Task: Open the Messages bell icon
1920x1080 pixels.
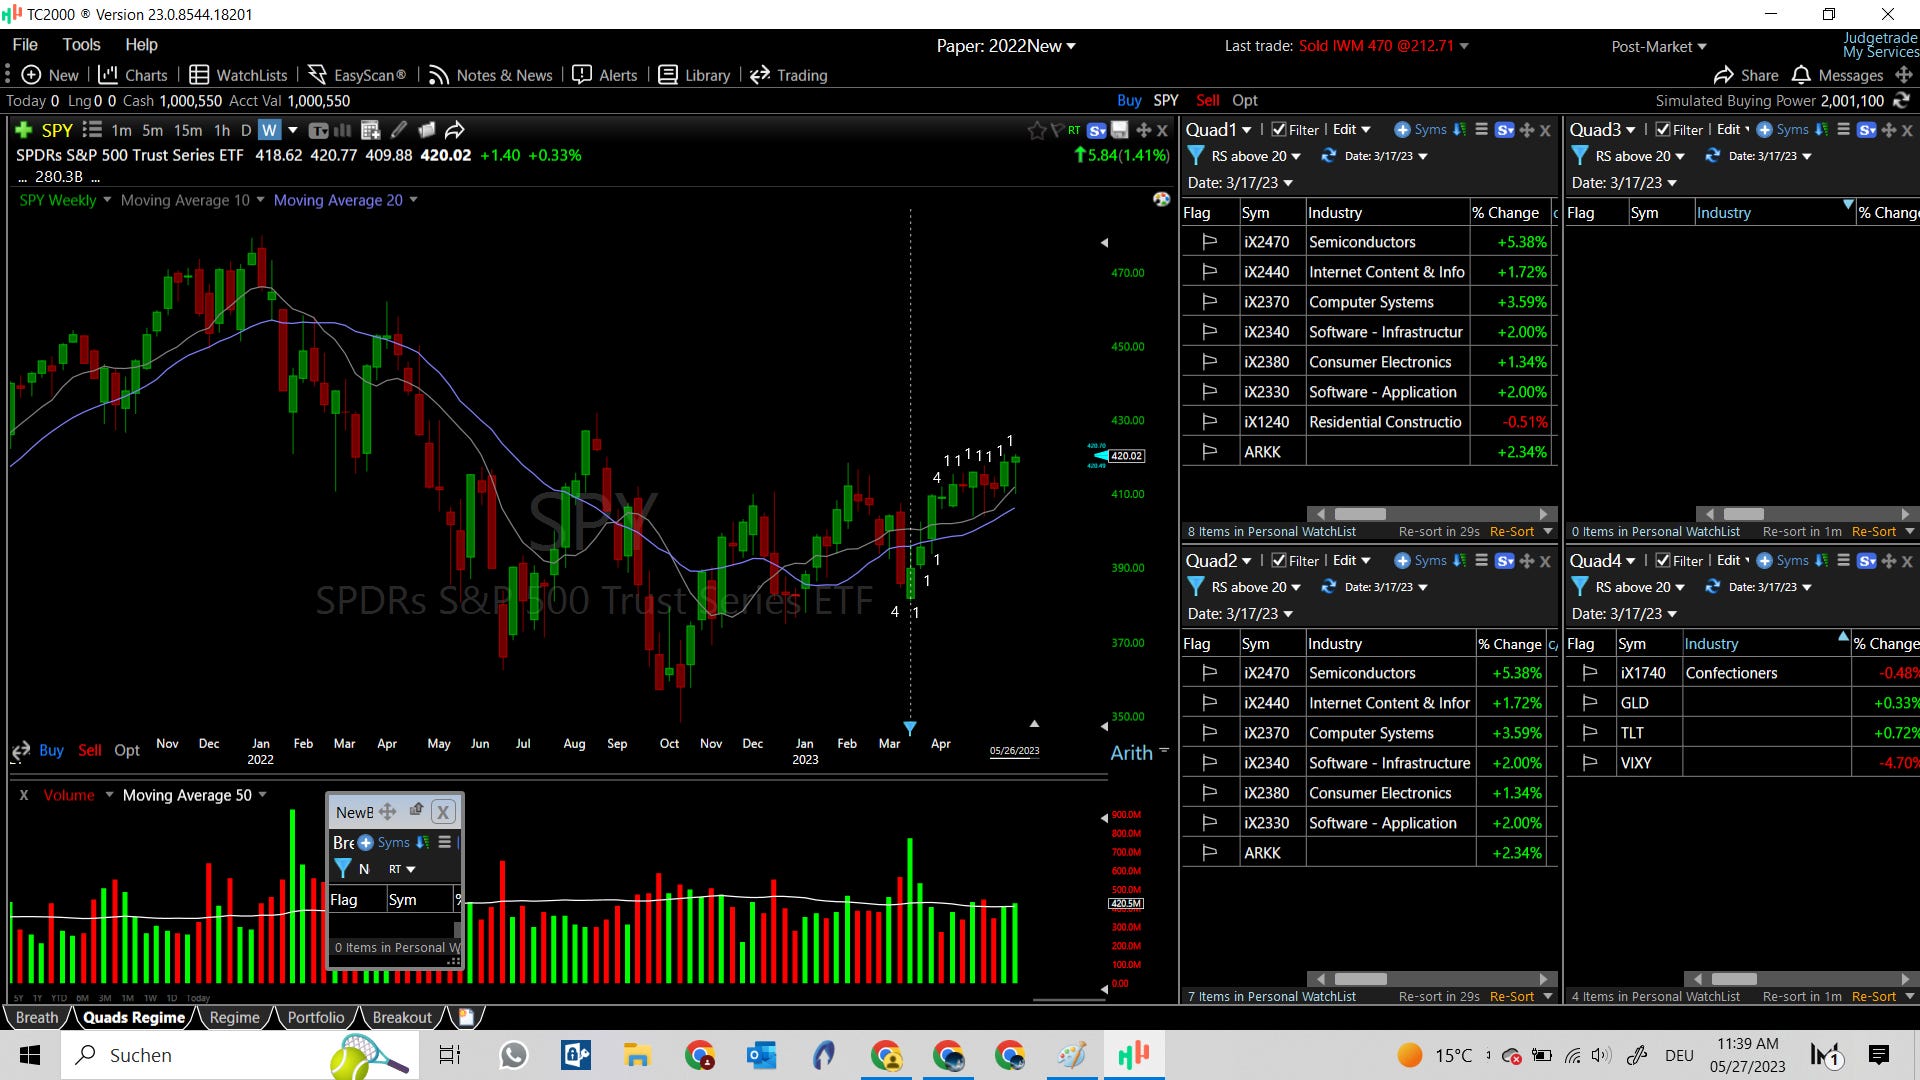Action: click(x=1801, y=75)
